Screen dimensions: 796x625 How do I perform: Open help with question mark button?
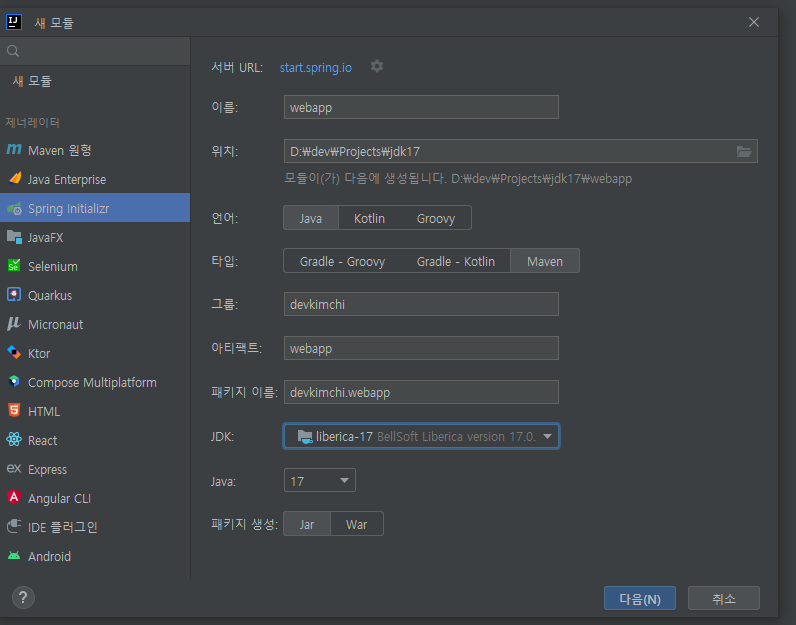pos(23,598)
